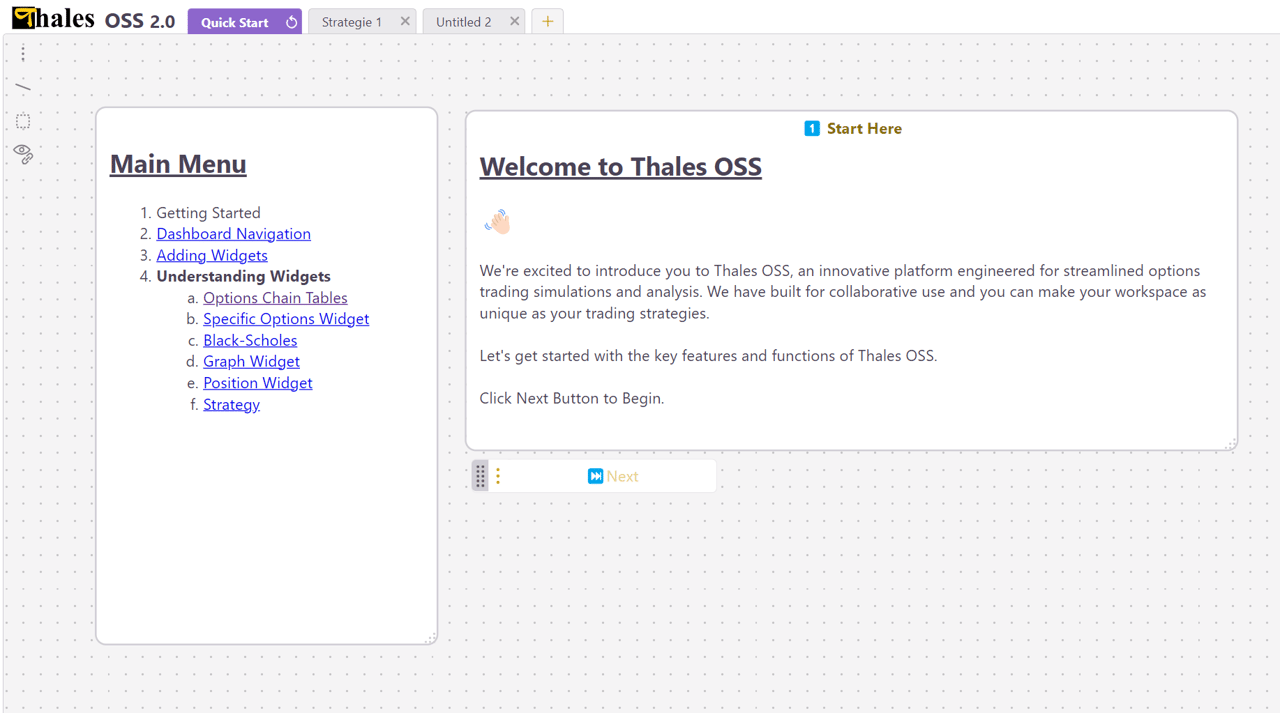Click the Next button
This screenshot has width=1280, height=713.
[613, 476]
